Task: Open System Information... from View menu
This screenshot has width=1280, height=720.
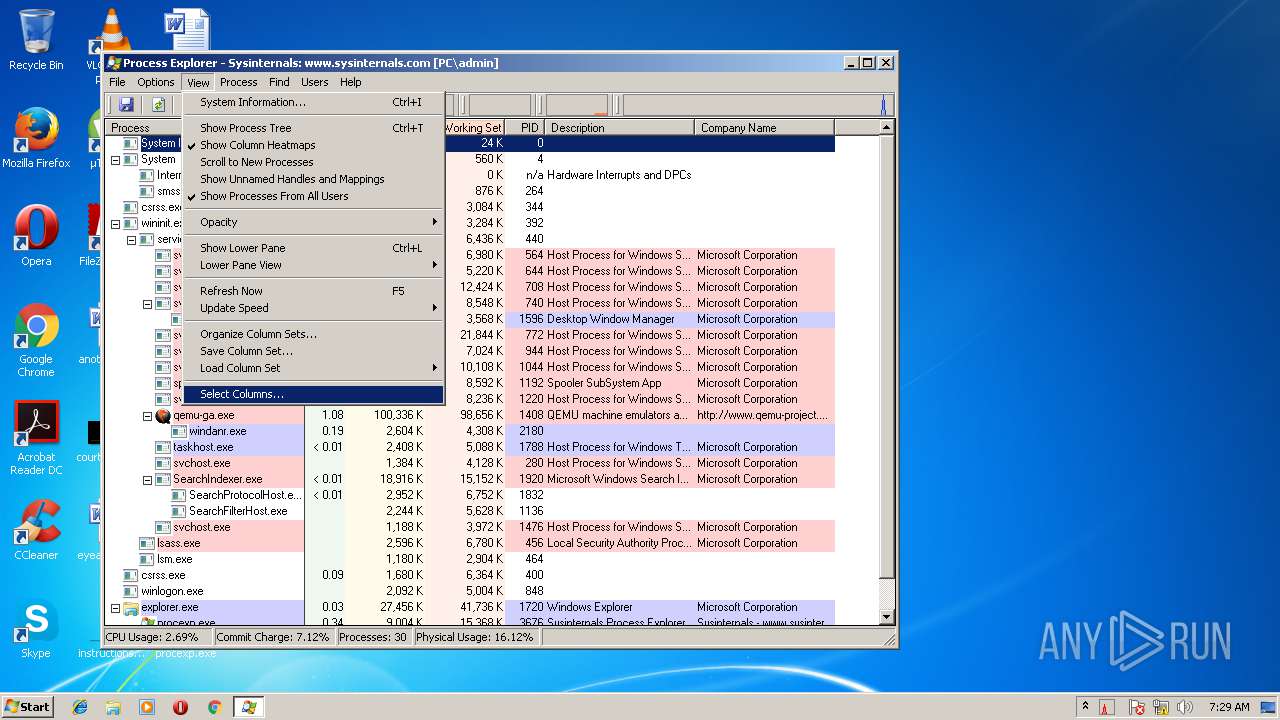Action: tap(313, 102)
